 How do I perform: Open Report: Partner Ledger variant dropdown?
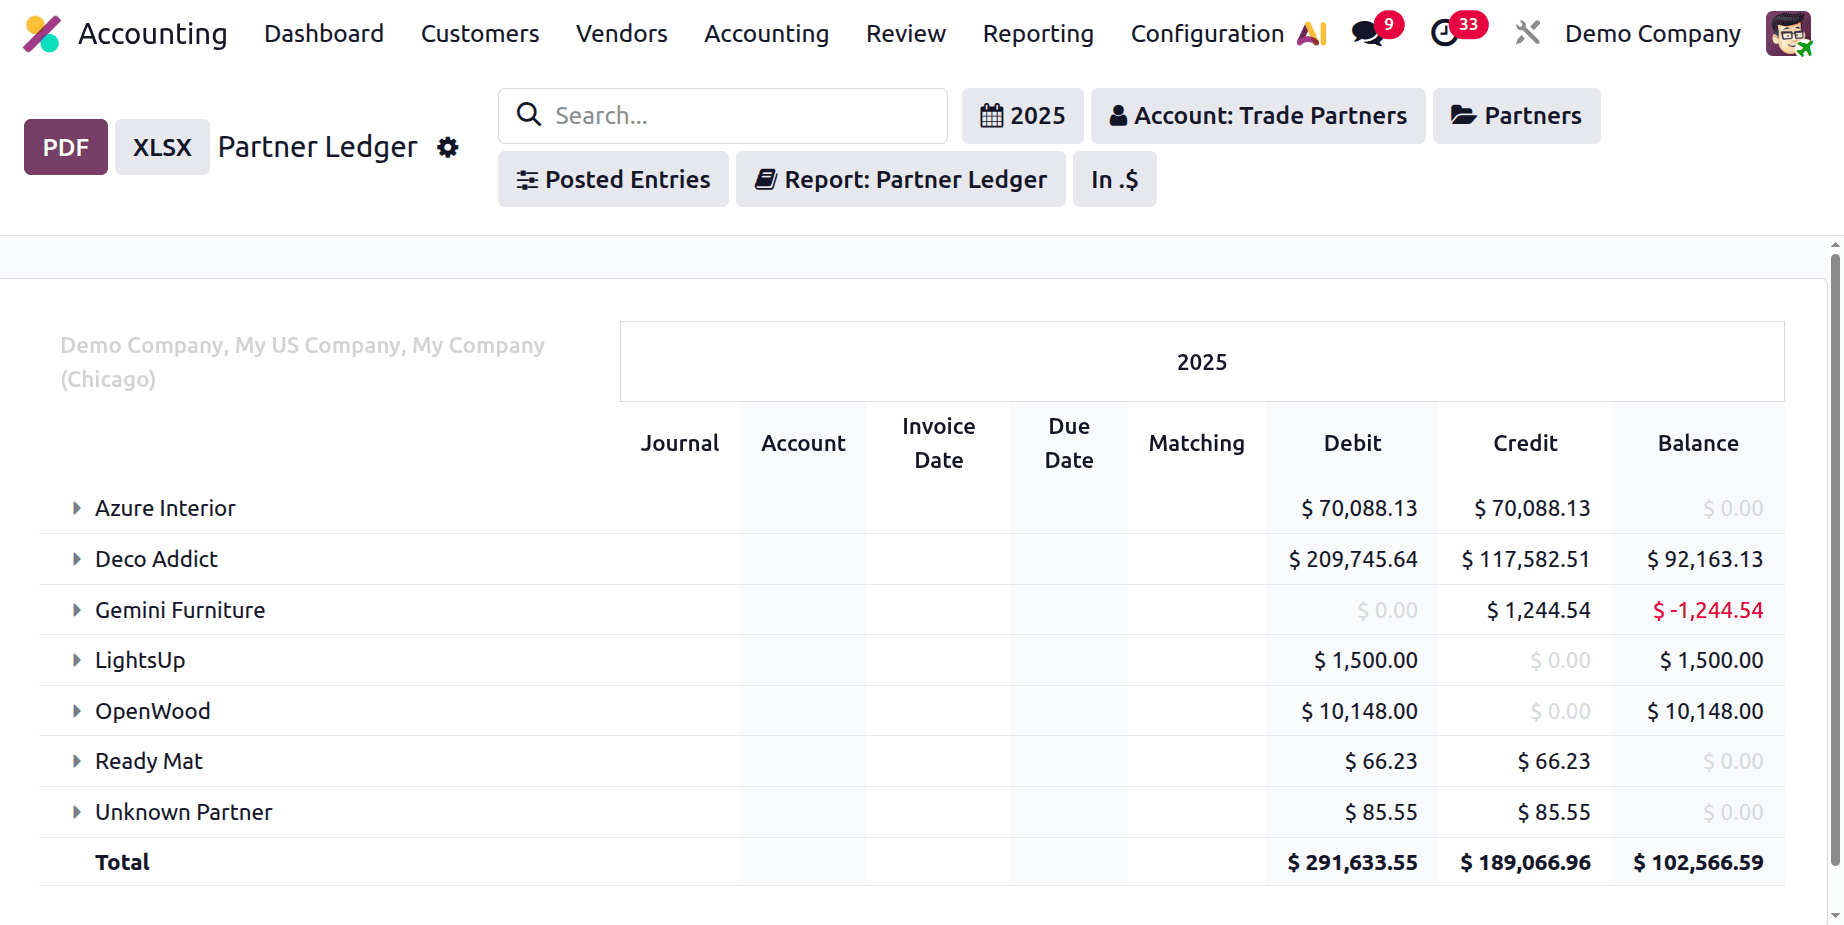point(901,179)
